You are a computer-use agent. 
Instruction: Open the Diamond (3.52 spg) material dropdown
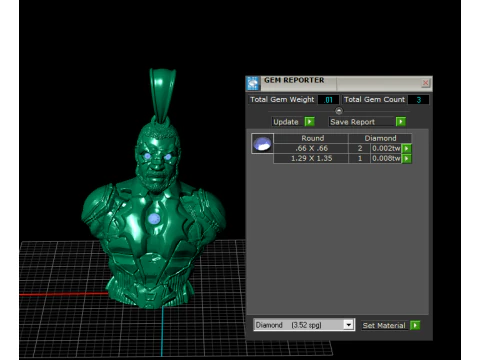(304, 325)
